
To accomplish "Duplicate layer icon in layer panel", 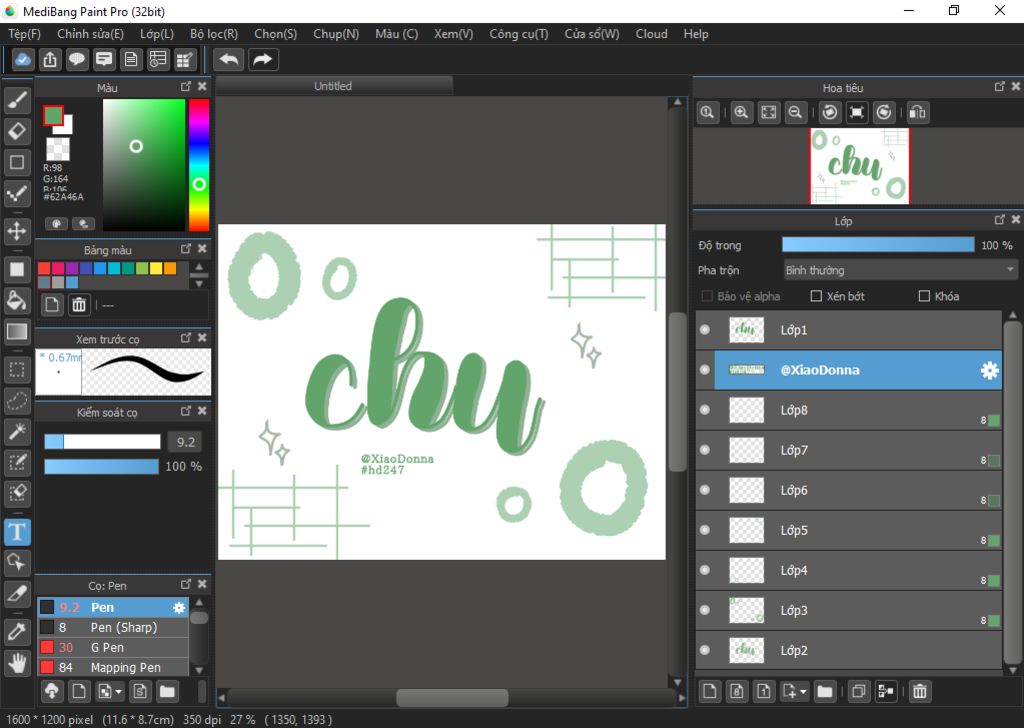I will [x=859, y=691].
